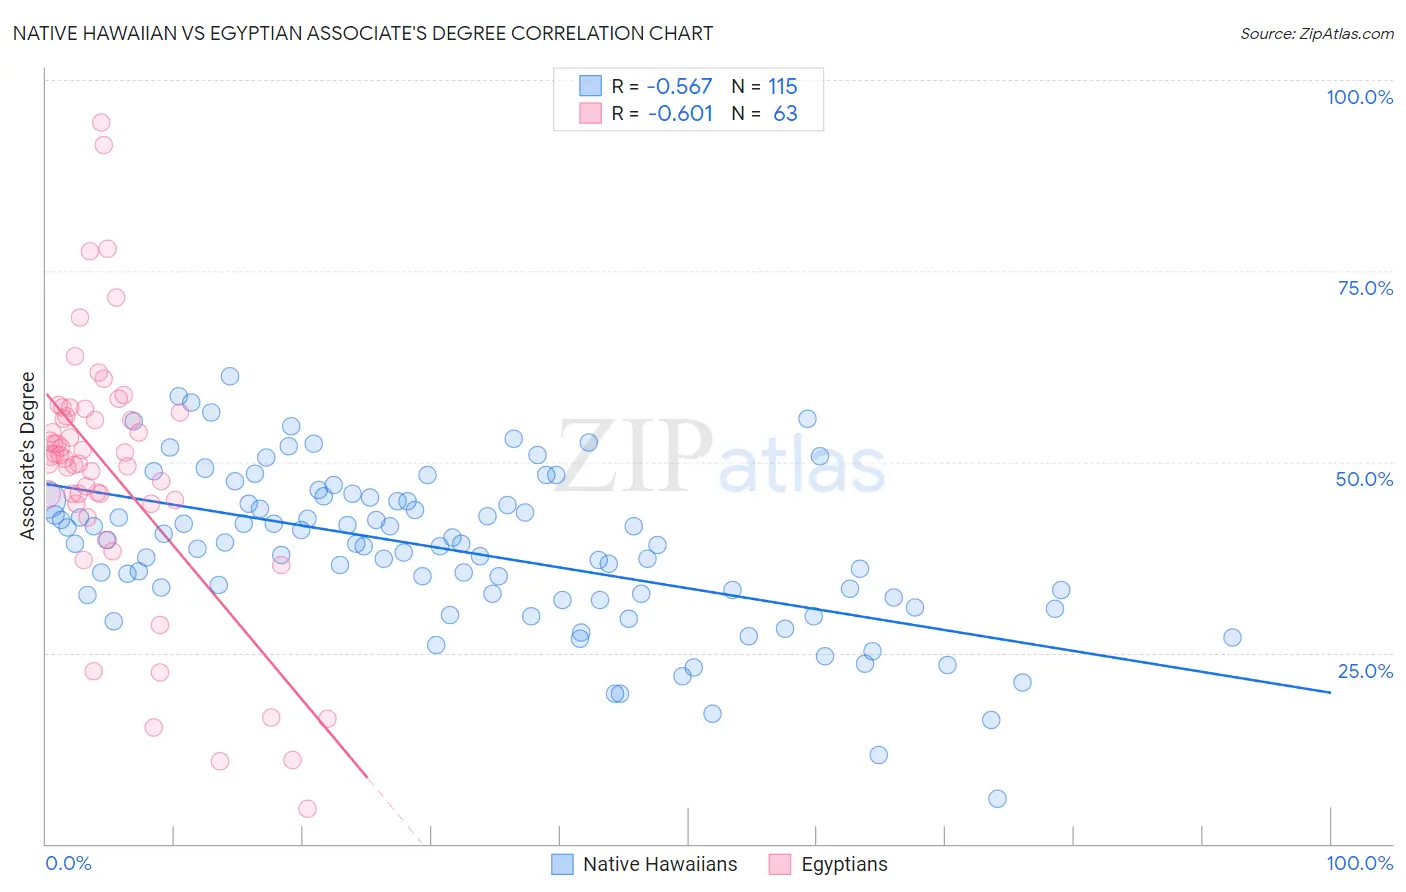Click the ZIPatlas watermark in chart center
The width and height of the screenshot is (1406, 892).
720,458
